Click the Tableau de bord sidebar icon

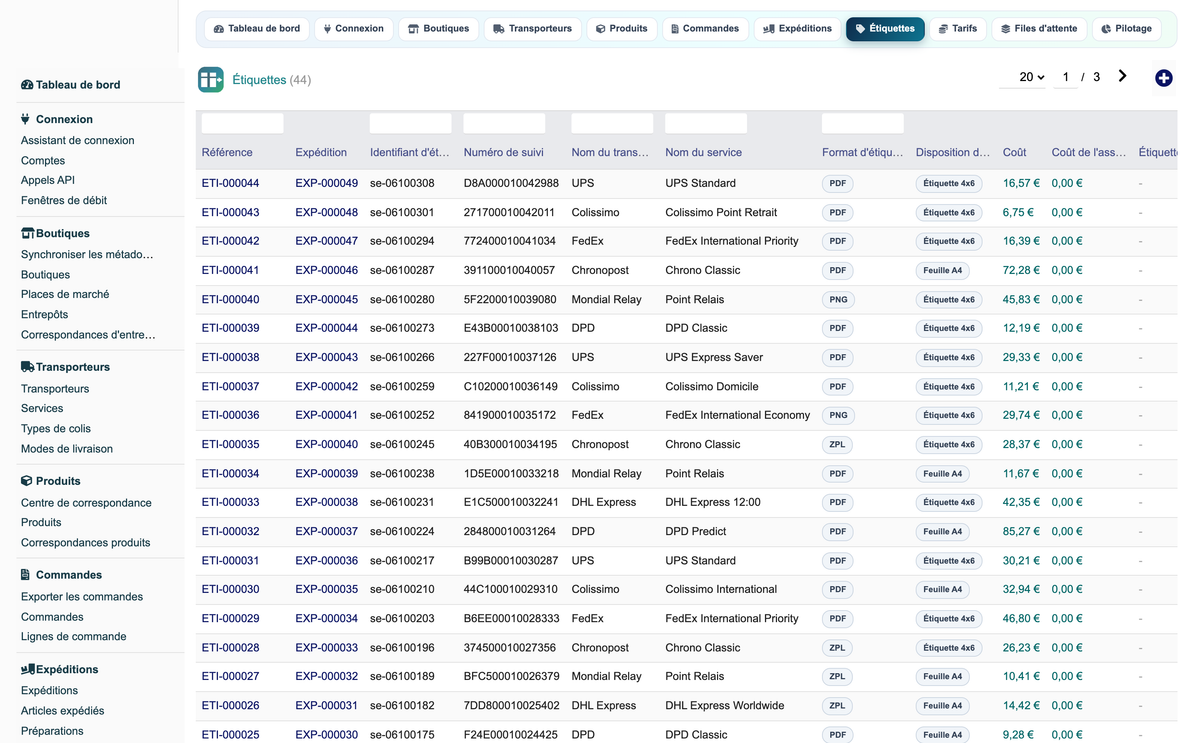click(x=27, y=85)
